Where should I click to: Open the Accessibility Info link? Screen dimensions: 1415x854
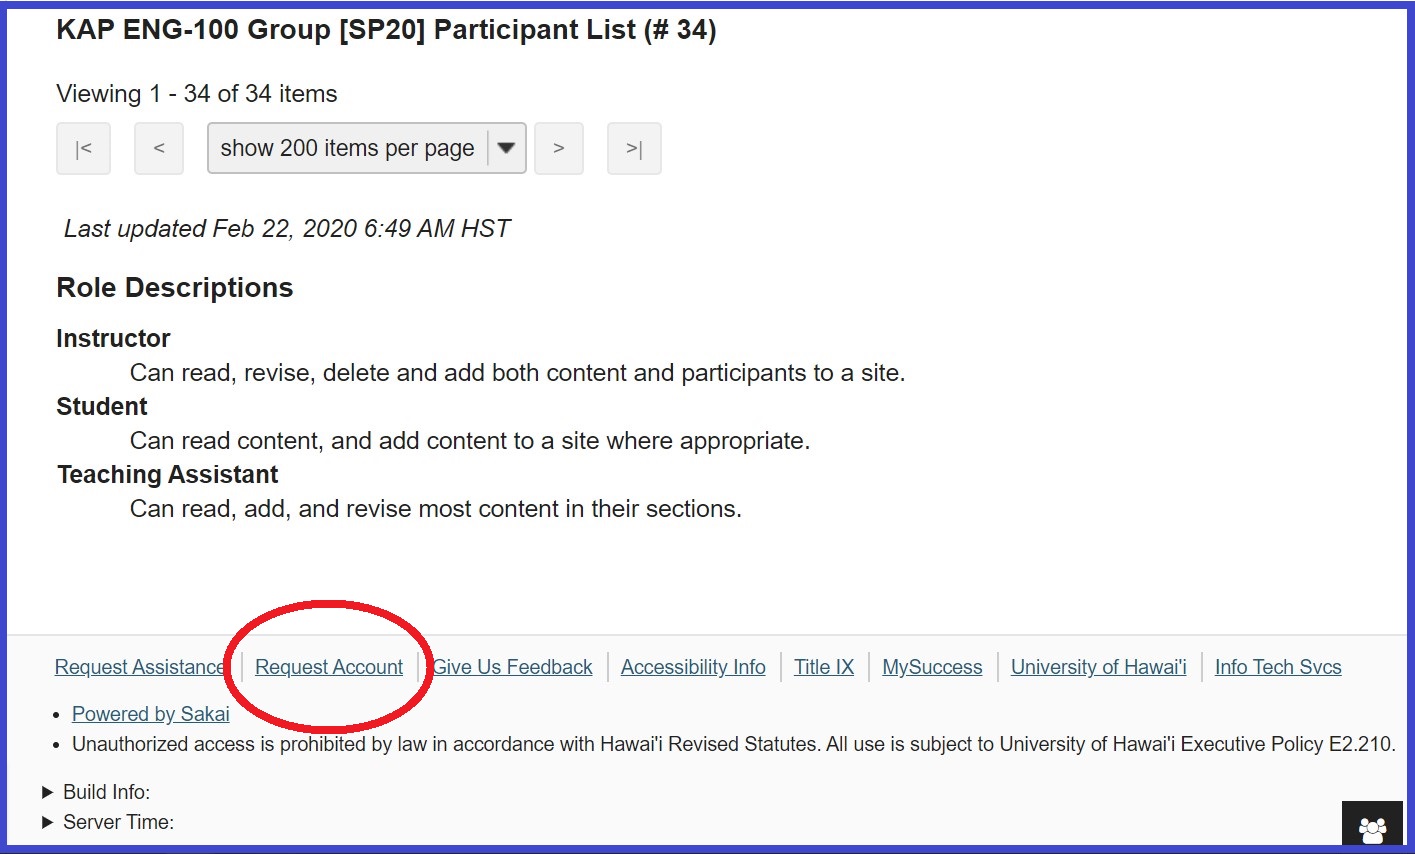point(693,667)
